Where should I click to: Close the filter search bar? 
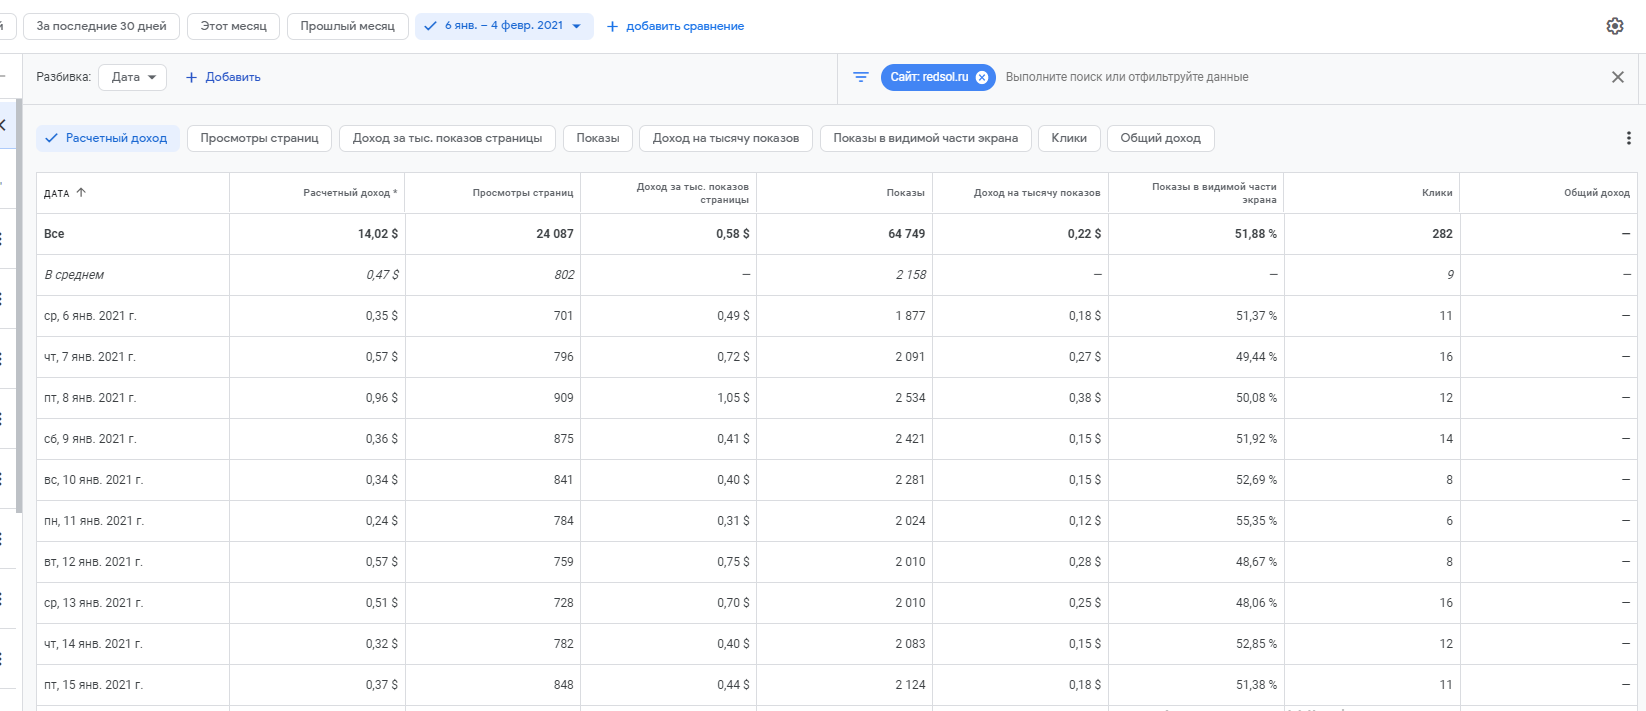pos(1617,77)
